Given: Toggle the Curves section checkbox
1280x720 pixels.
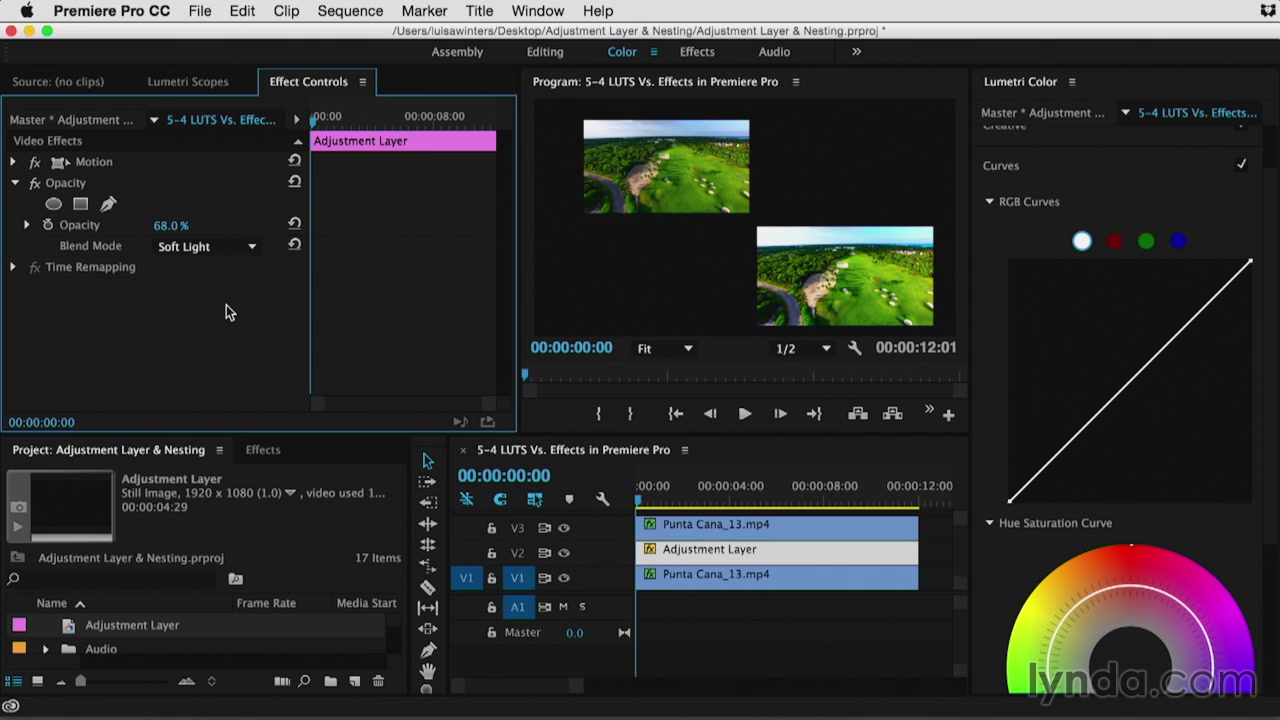Looking at the screenshot, I should coord(1241,165).
